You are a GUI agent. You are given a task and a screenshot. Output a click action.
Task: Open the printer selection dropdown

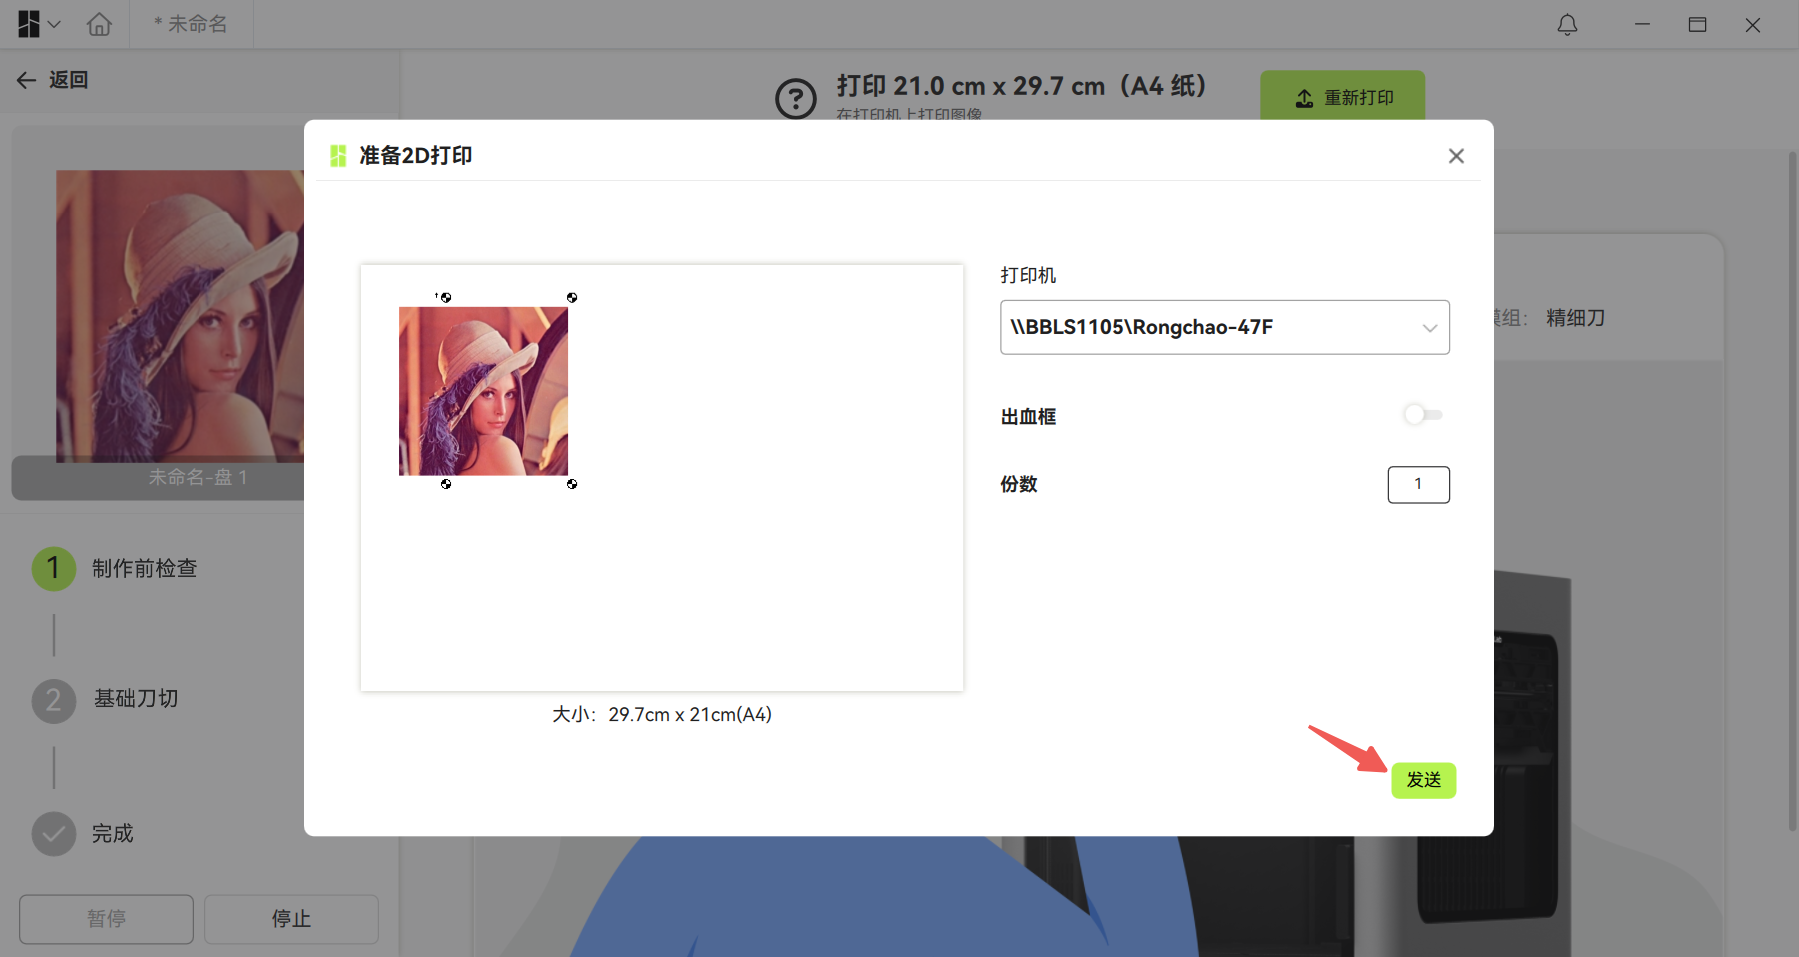1224,327
